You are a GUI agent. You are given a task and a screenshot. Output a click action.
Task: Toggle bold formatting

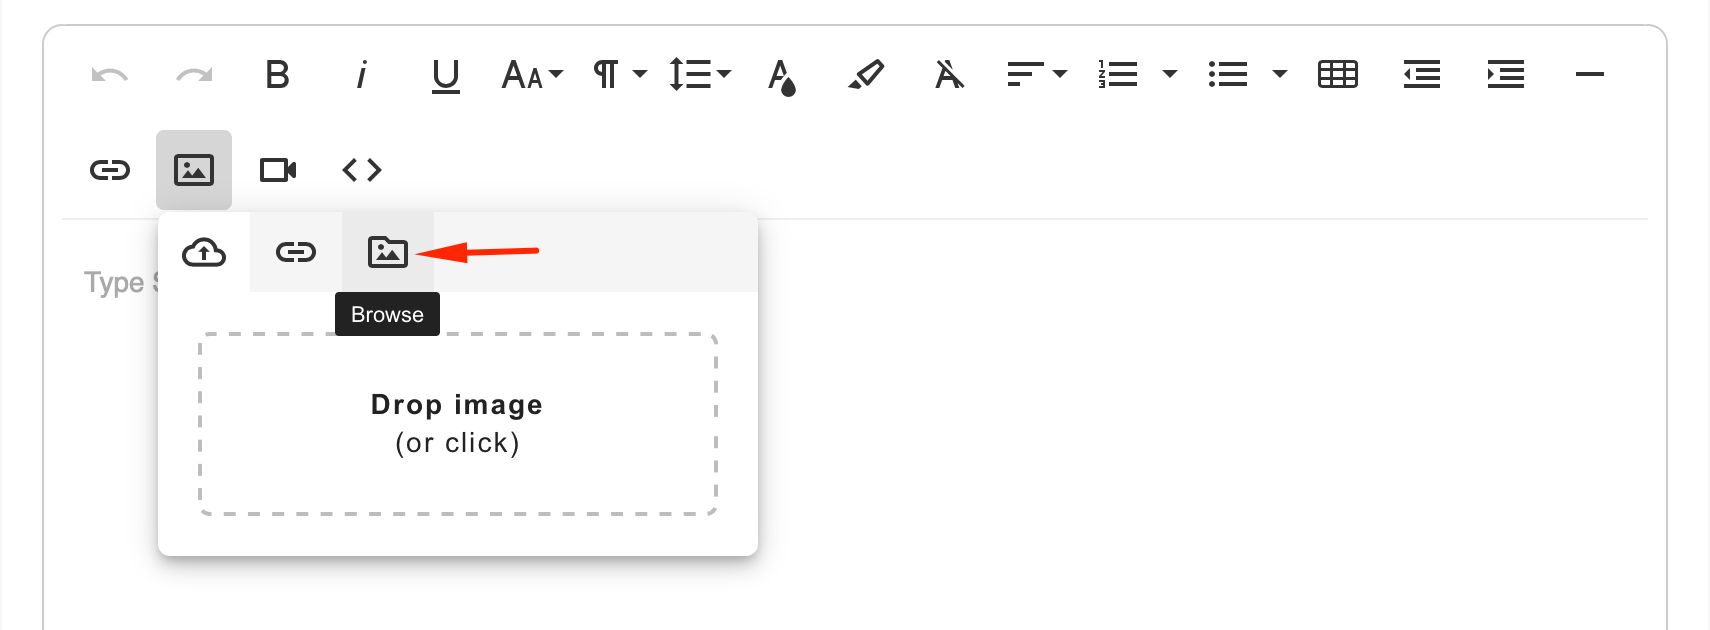tap(278, 75)
